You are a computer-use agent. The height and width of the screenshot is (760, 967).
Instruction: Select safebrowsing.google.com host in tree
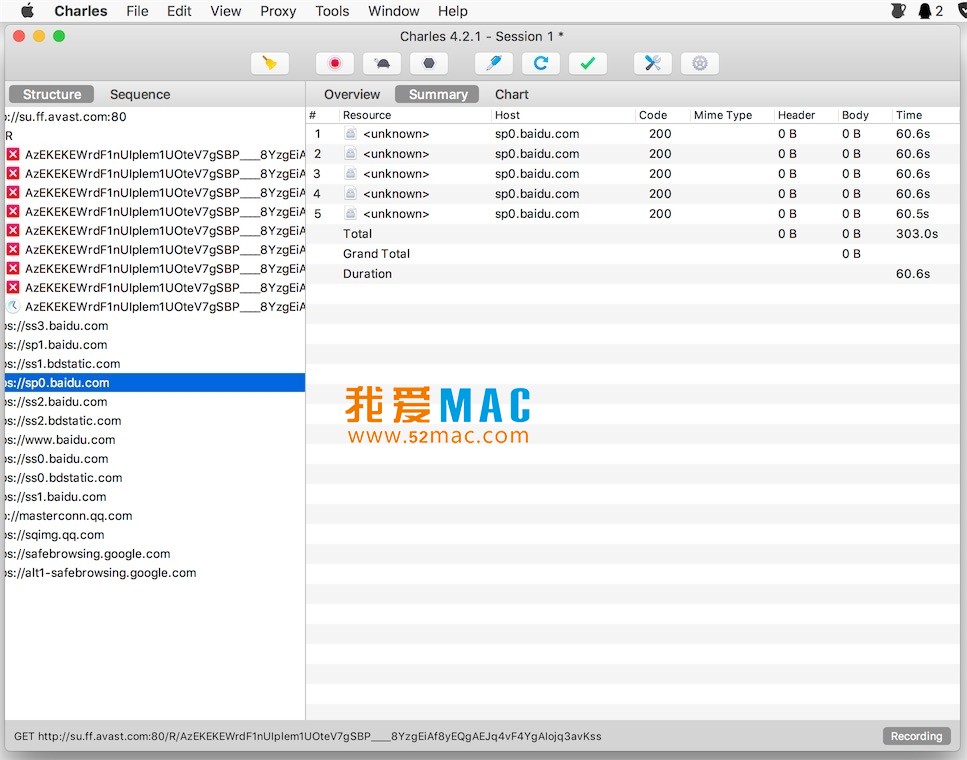88,554
